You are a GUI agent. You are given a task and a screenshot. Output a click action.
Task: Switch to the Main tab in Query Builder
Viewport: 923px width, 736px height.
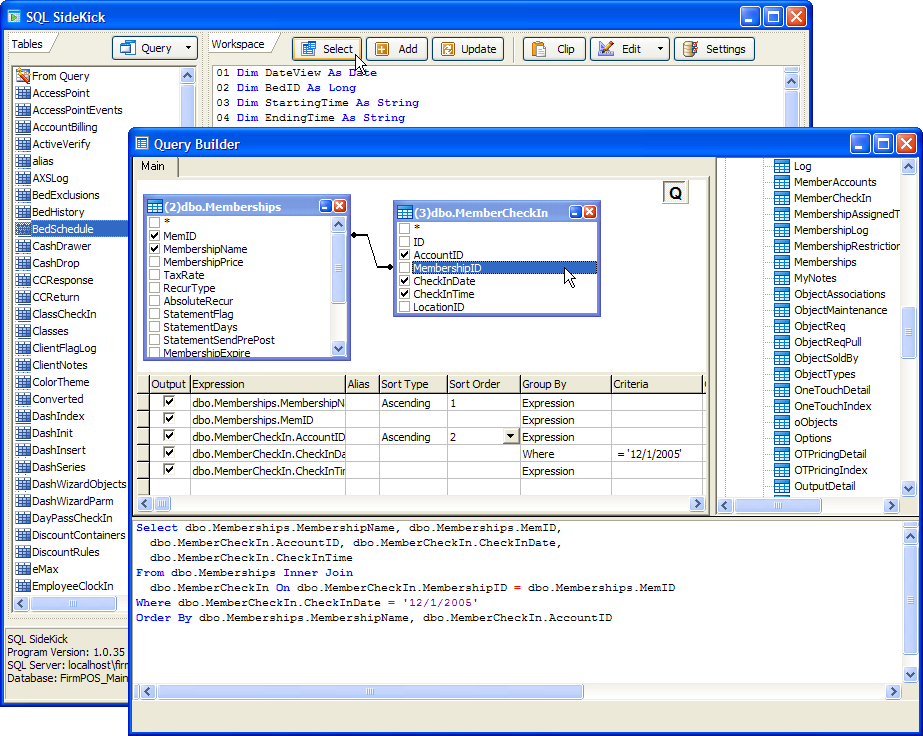(x=153, y=167)
